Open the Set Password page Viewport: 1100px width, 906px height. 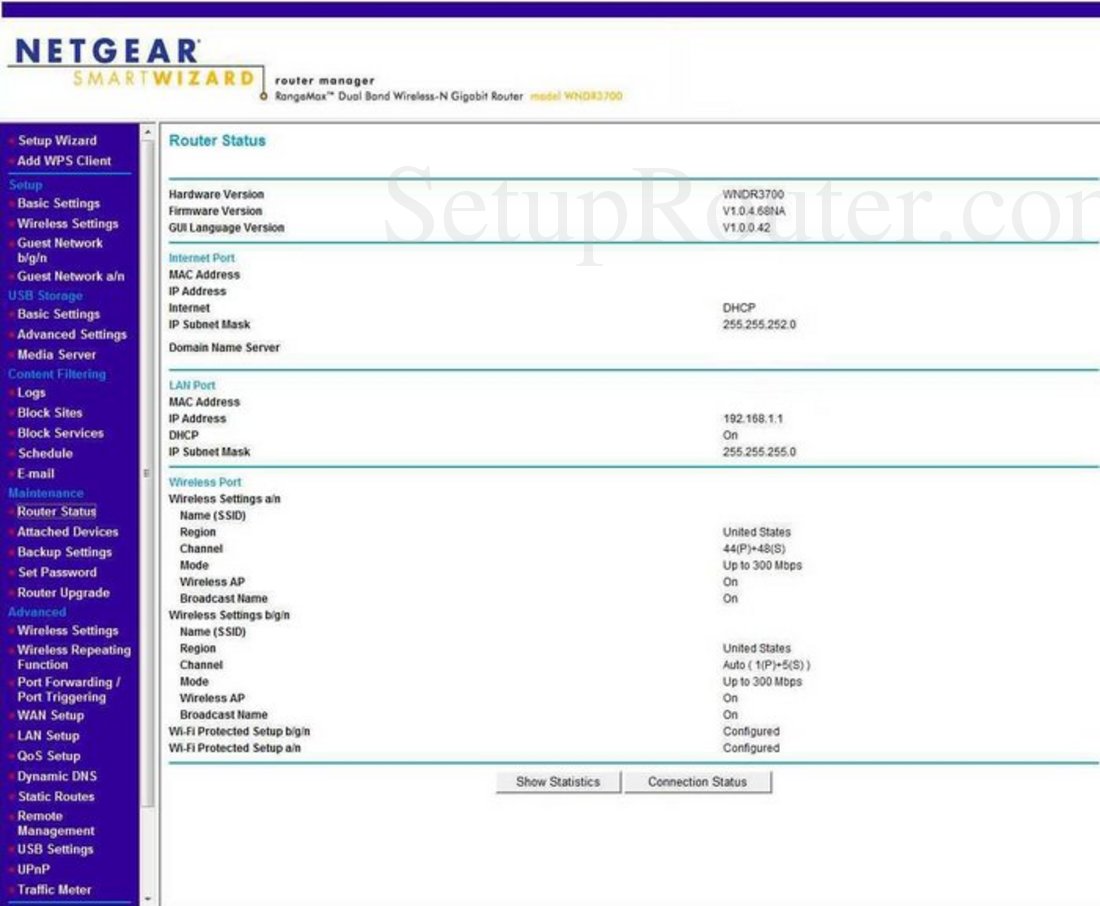[55, 573]
